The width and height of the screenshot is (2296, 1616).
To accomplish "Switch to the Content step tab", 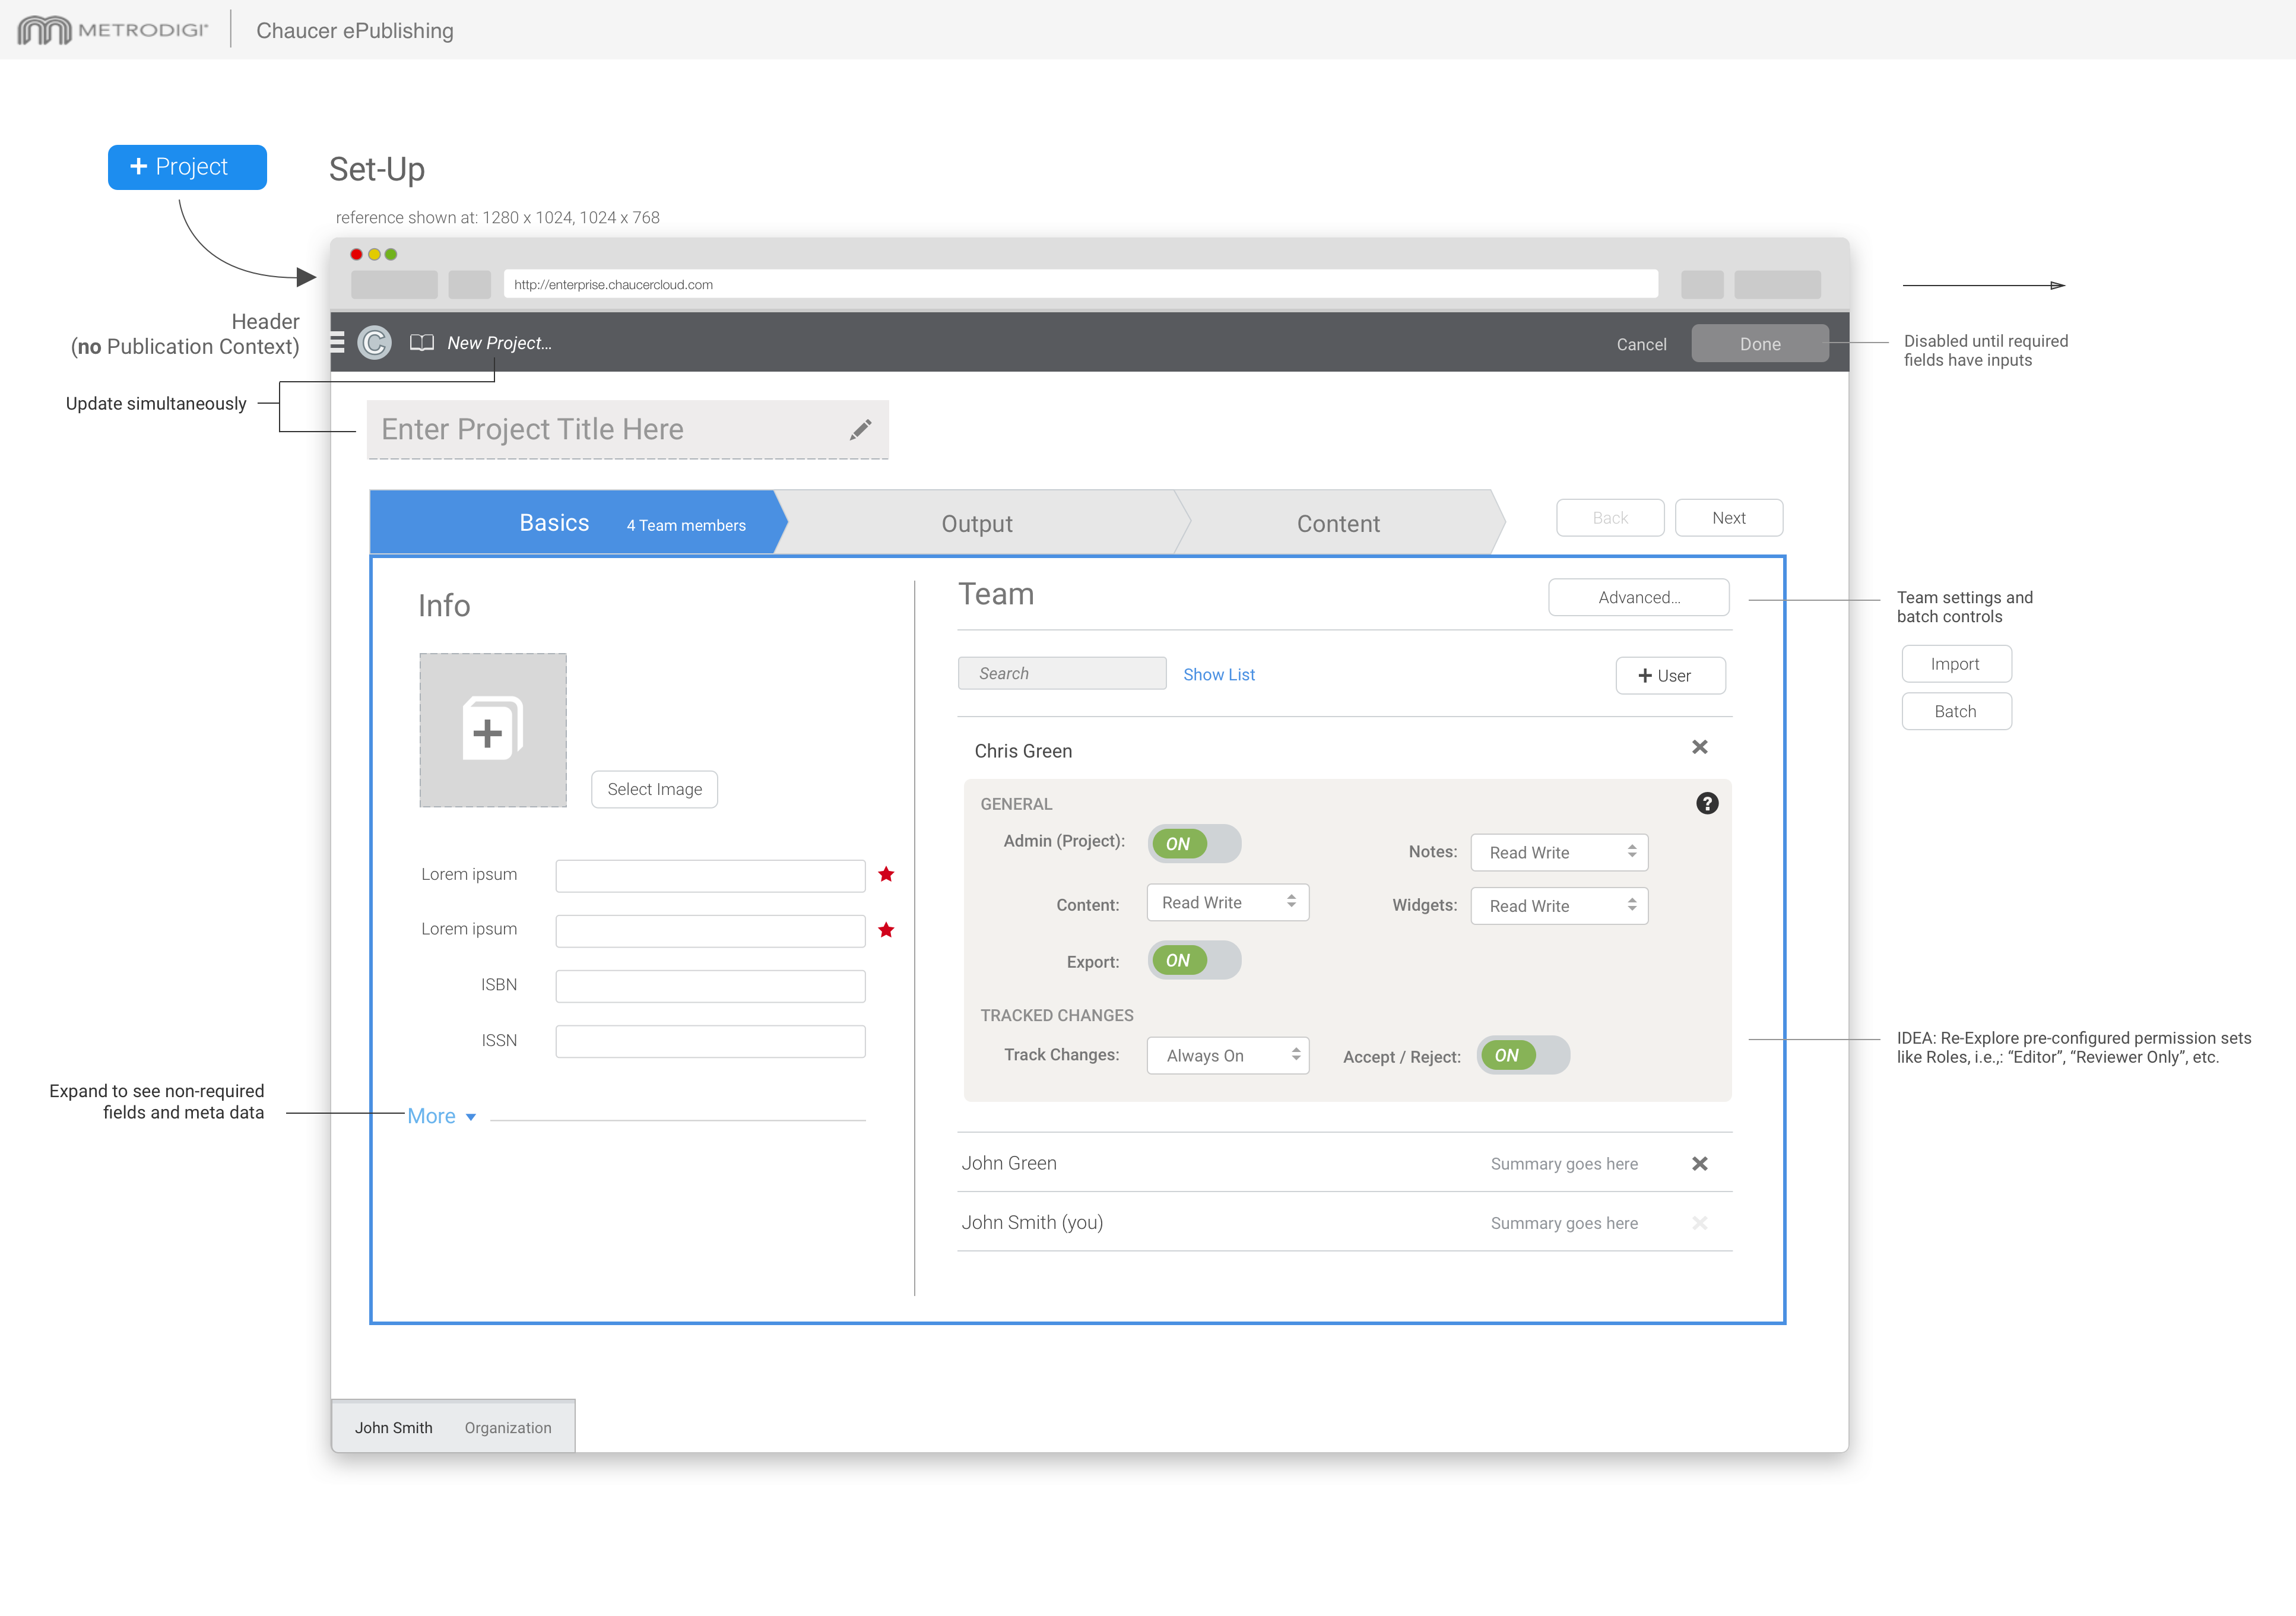I will 1337,524.
